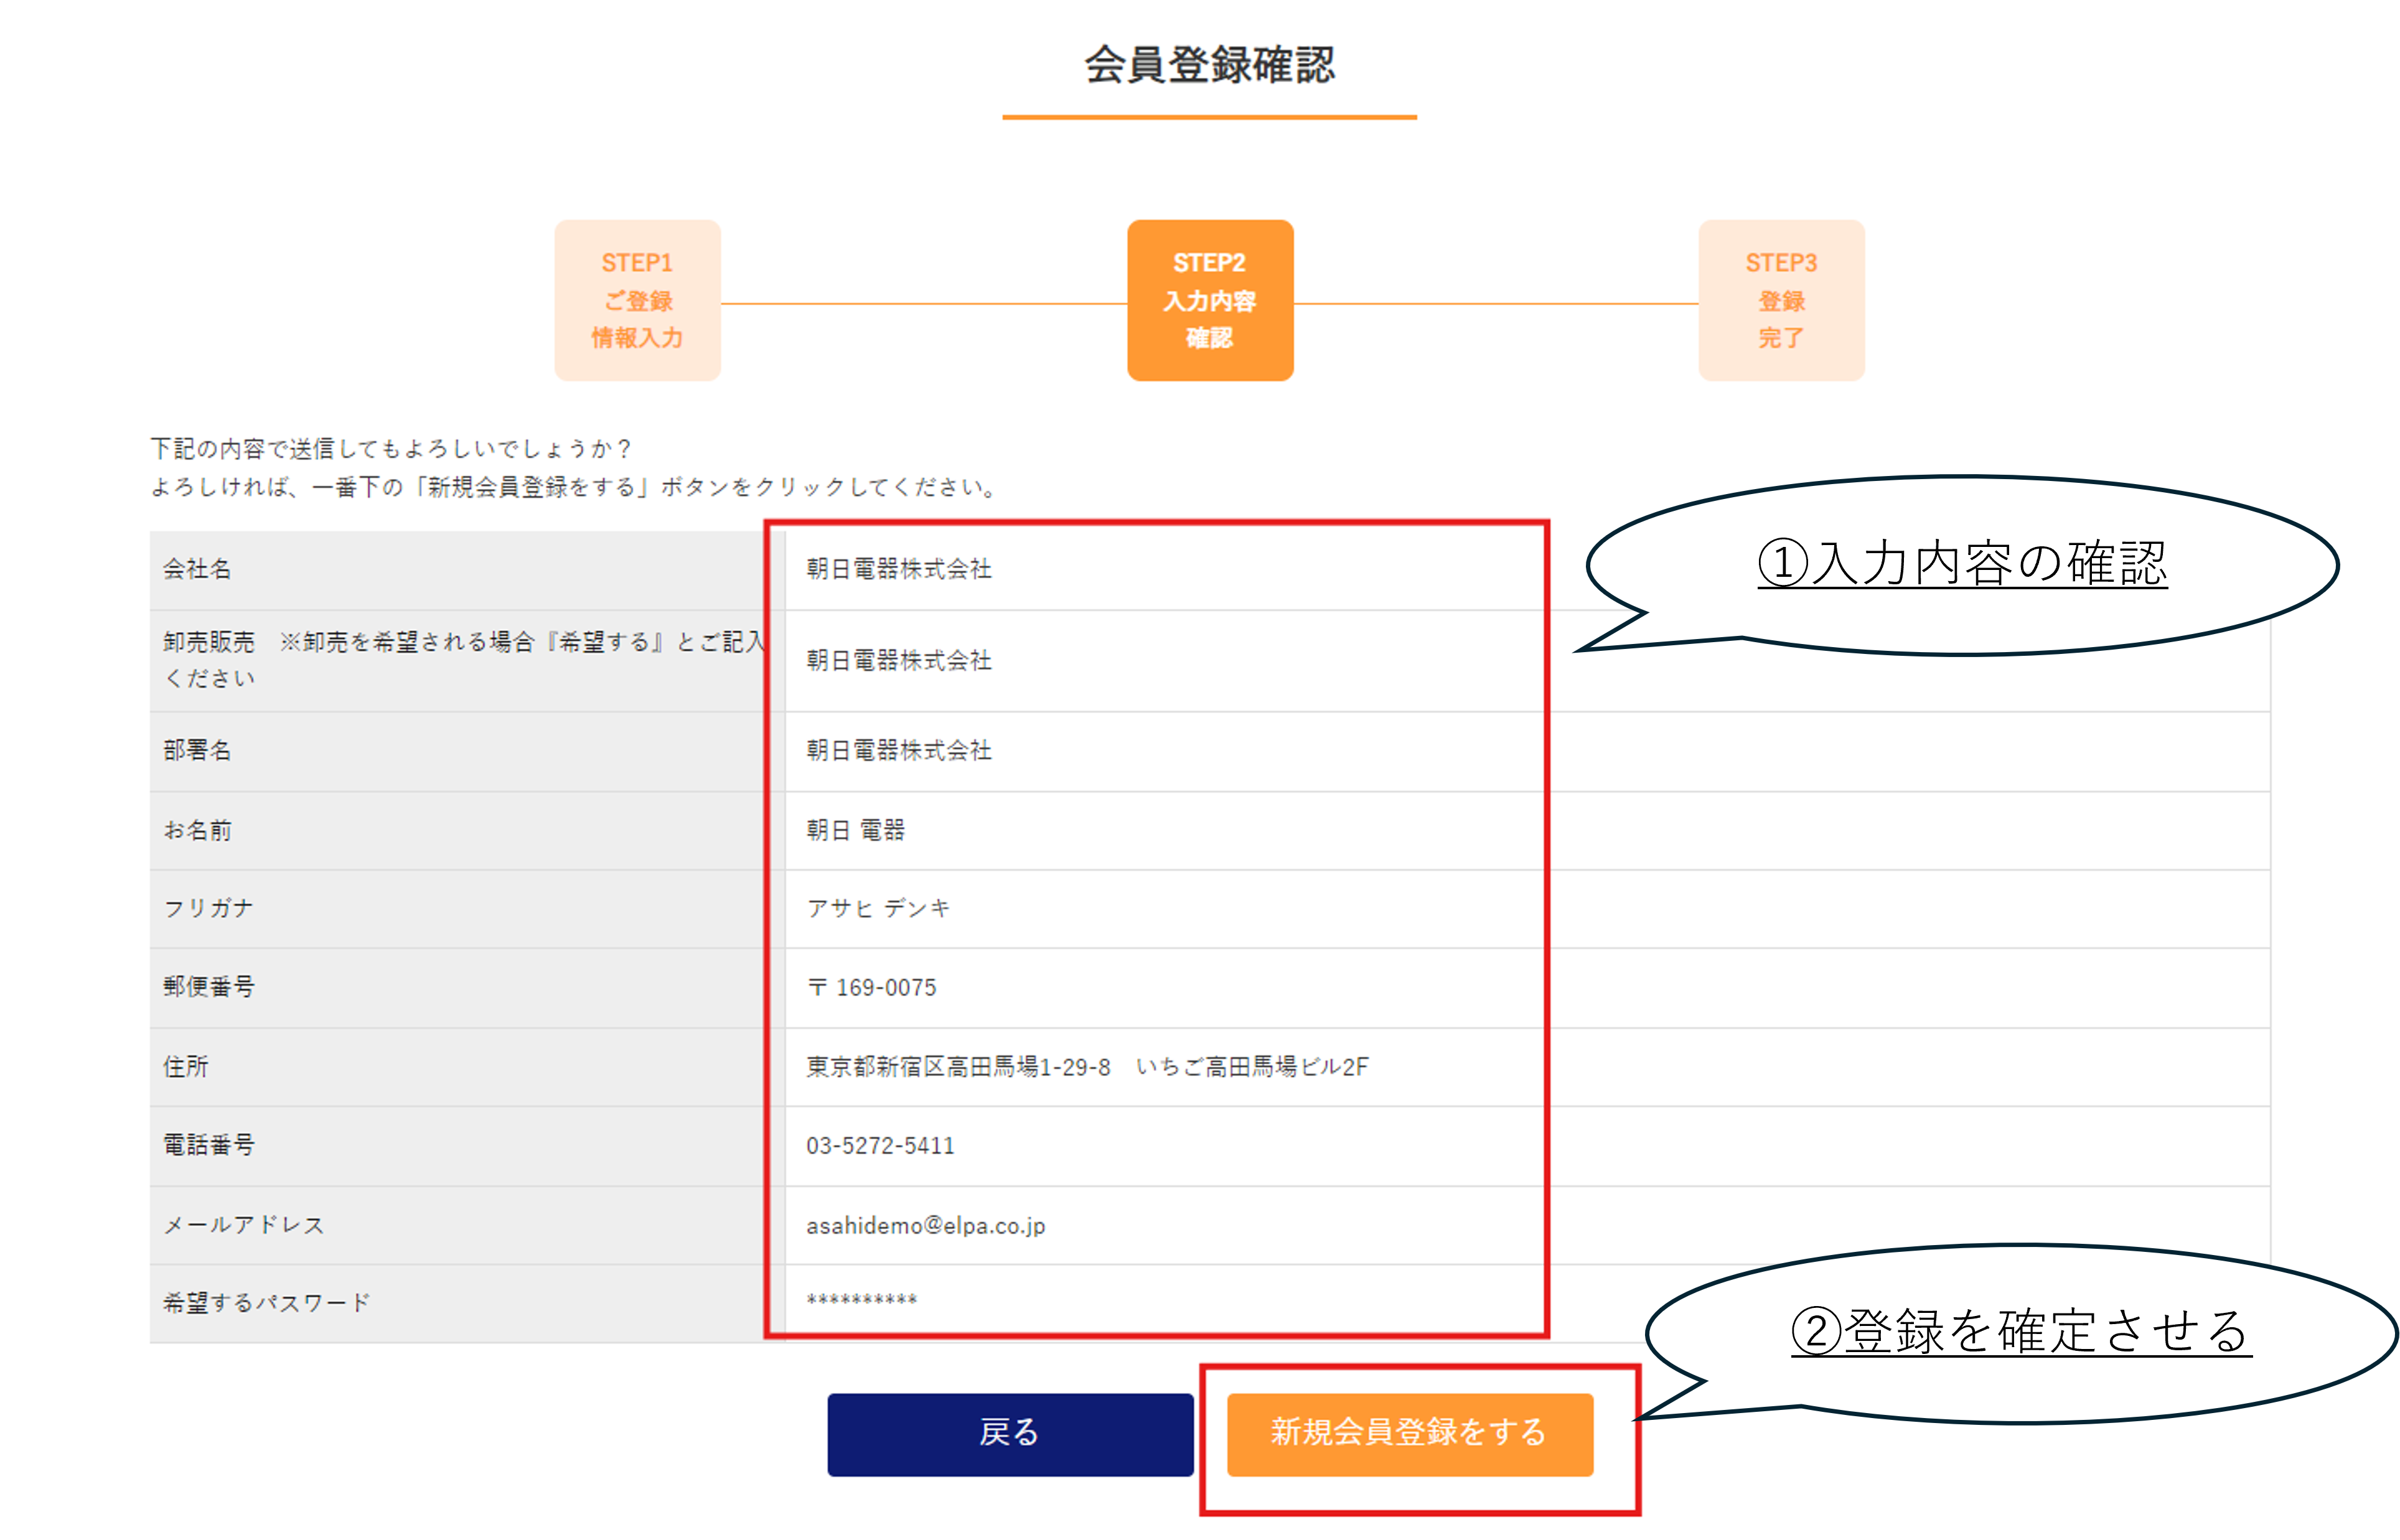The image size is (2400, 1540).
Task: Click the company name value 朝日電器株式会社
Action: click(898, 569)
